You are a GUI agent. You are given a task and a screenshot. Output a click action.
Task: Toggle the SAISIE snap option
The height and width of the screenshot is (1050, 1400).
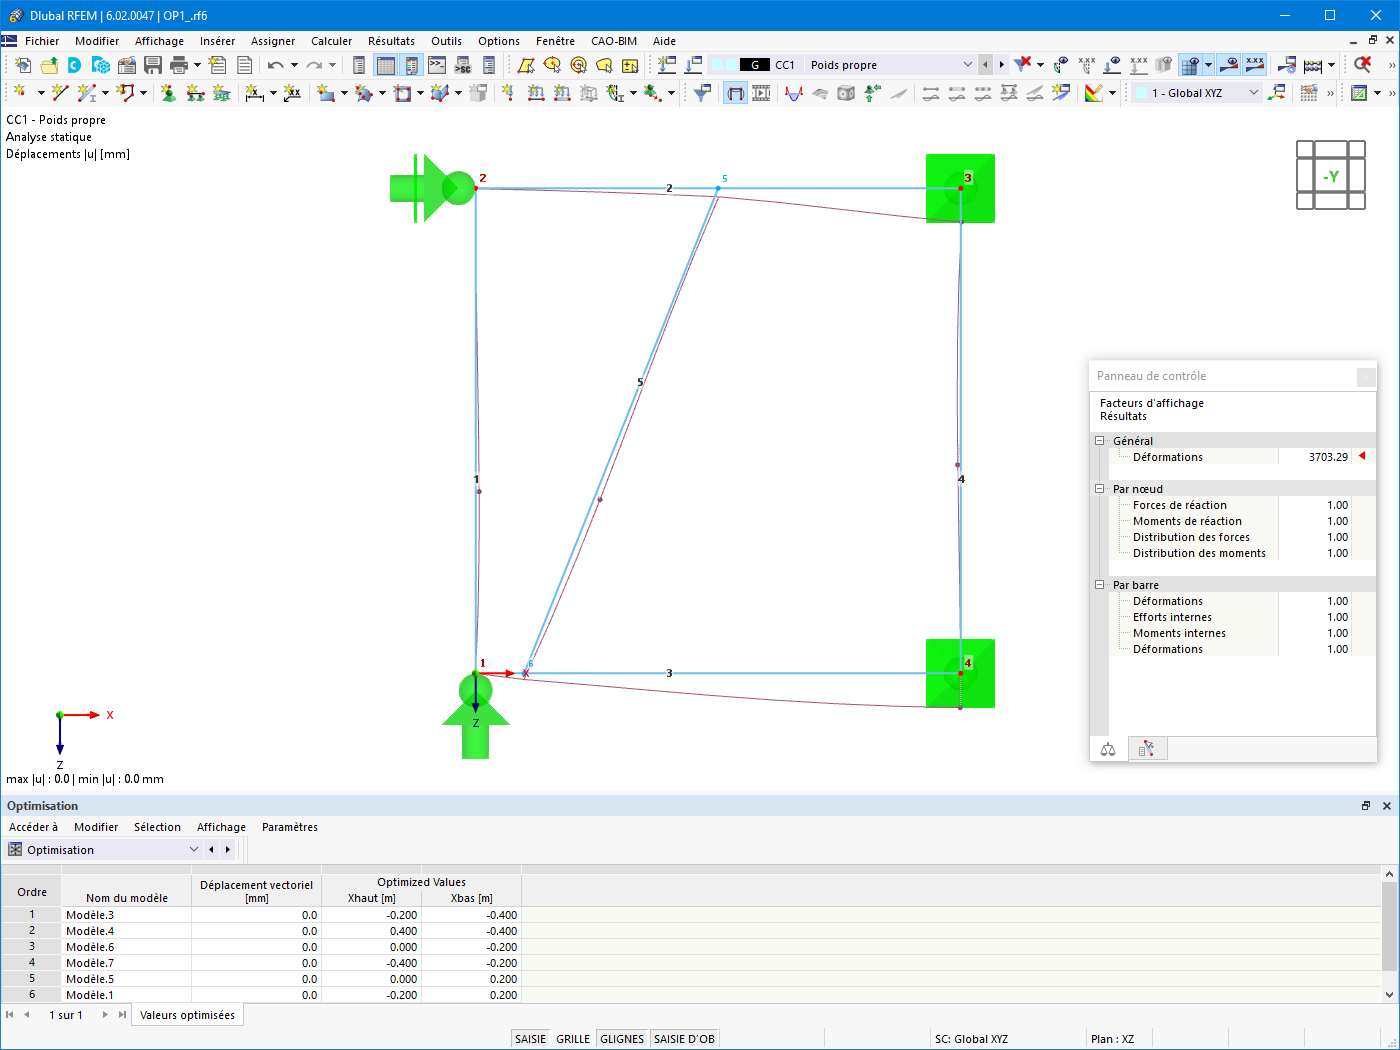[x=530, y=1039]
